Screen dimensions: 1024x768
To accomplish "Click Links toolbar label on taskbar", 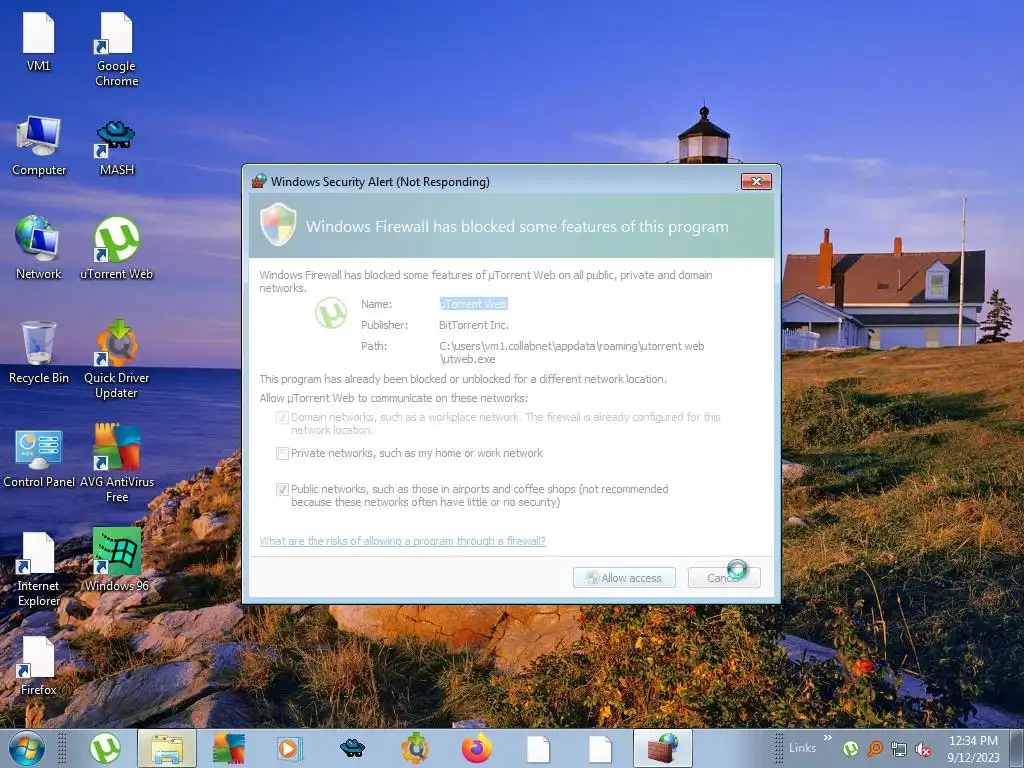I will (x=802, y=748).
